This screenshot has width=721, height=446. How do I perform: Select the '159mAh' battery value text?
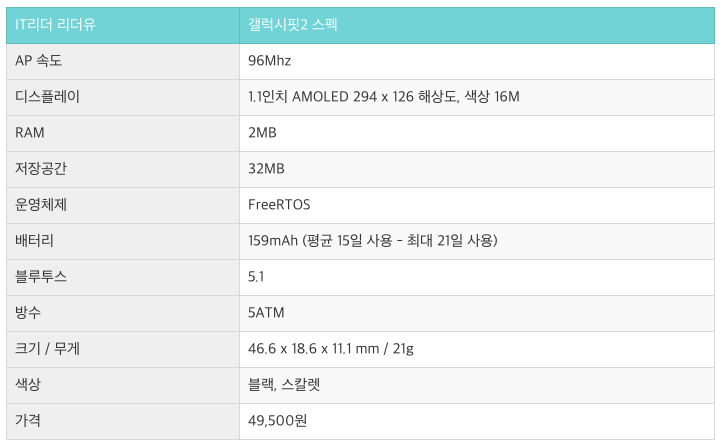[x=273, y=240]
